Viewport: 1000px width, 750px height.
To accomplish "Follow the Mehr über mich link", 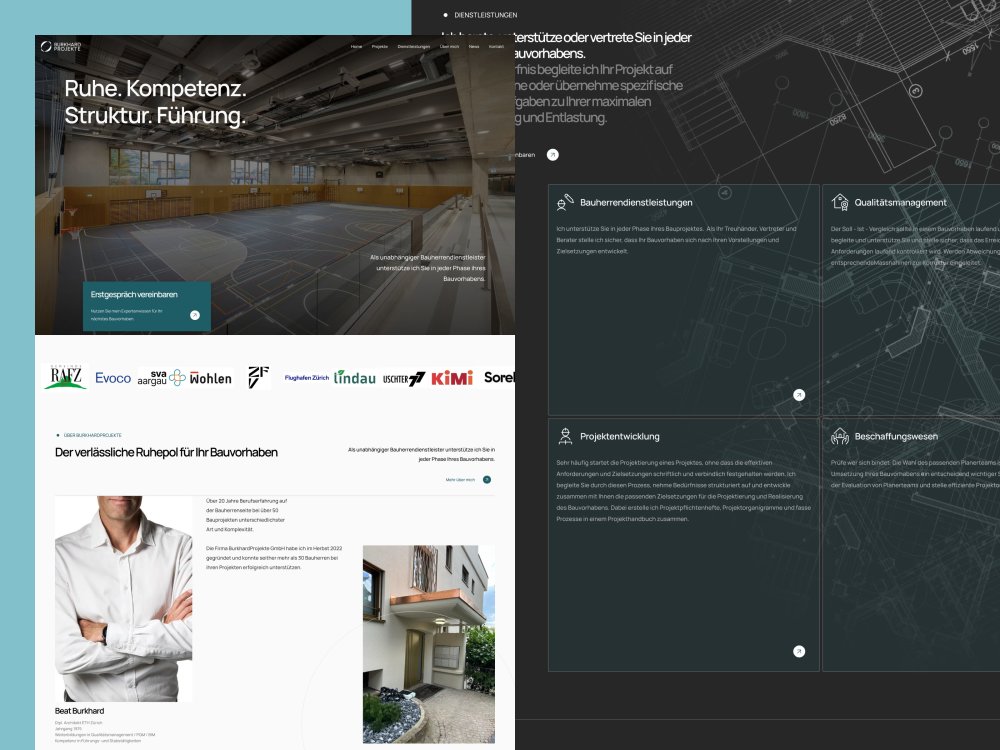I will (460, 480).
